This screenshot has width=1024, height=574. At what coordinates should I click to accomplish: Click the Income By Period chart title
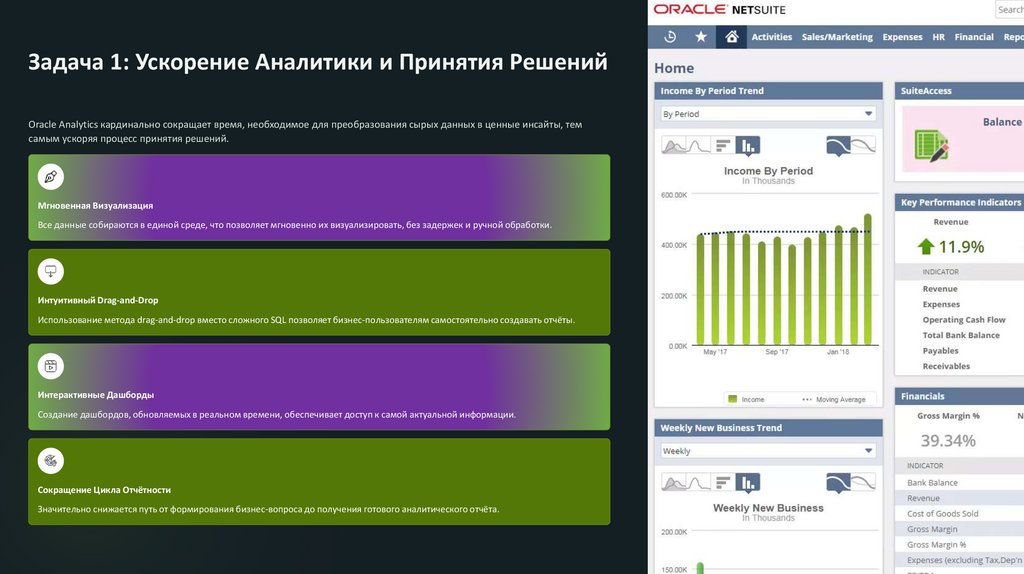click(768, 170)
